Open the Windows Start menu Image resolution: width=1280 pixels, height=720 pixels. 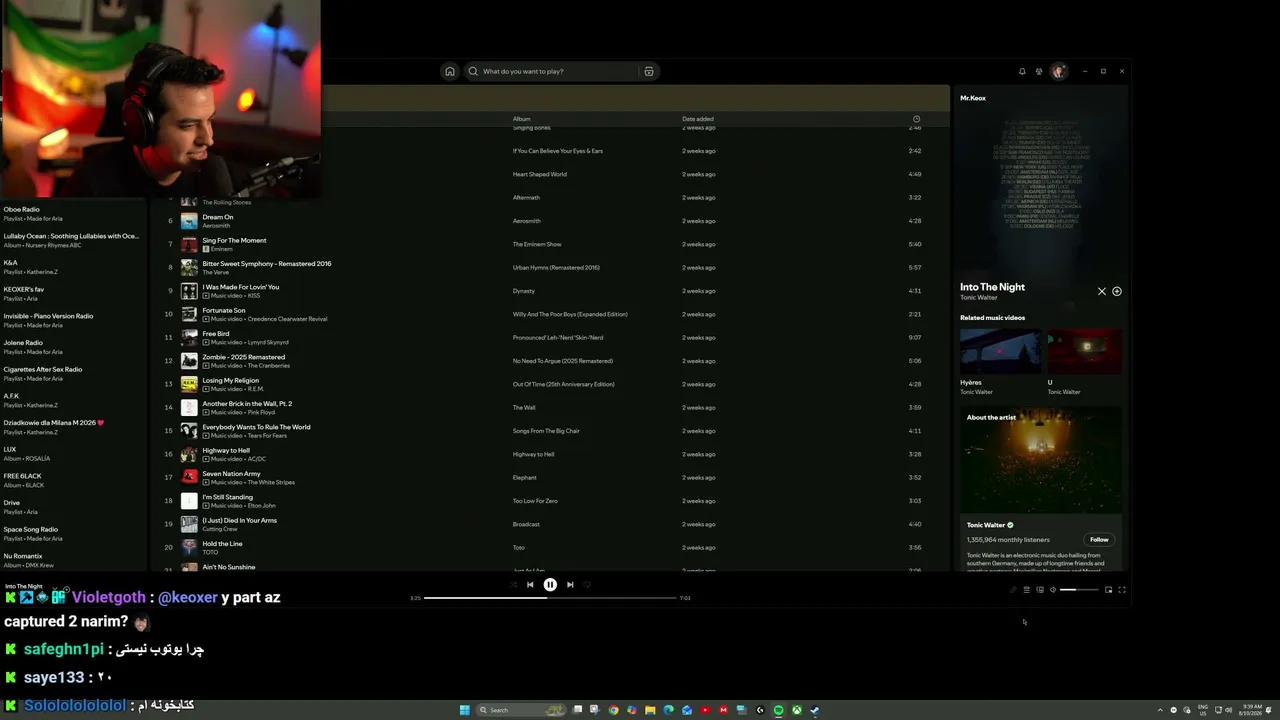[x=464, y=710]
